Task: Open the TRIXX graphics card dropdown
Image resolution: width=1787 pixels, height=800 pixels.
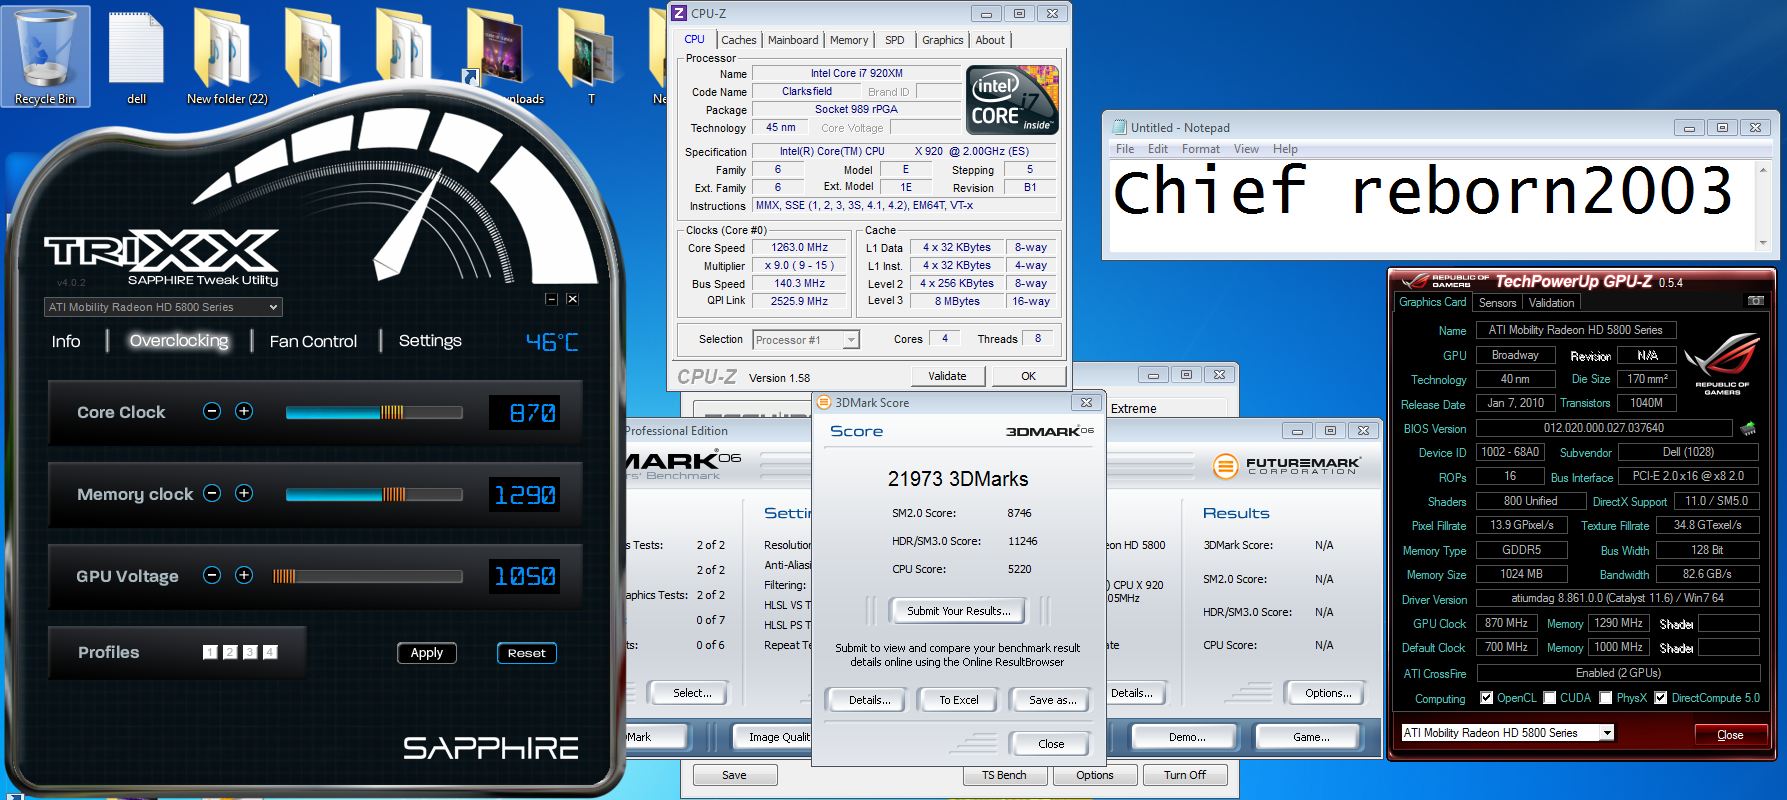Action: coord(163,307)
